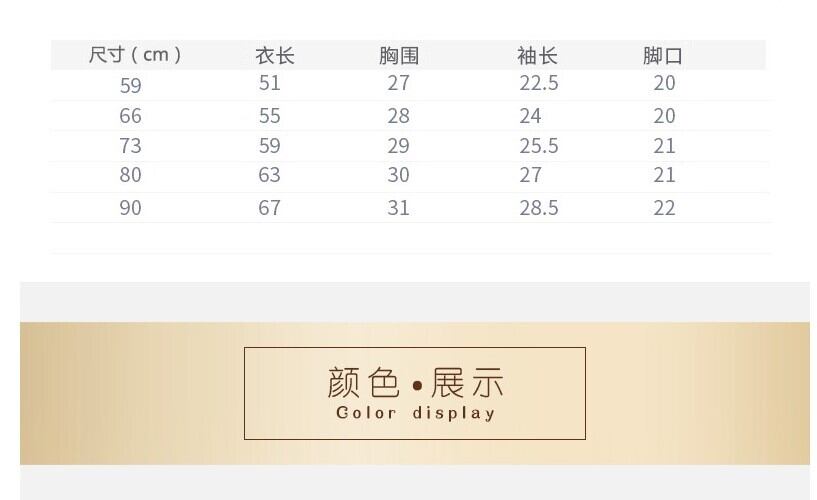Click size 80 in the size column
The width and height of the screenshot is (817, 500).
click(x=131, y=175)
